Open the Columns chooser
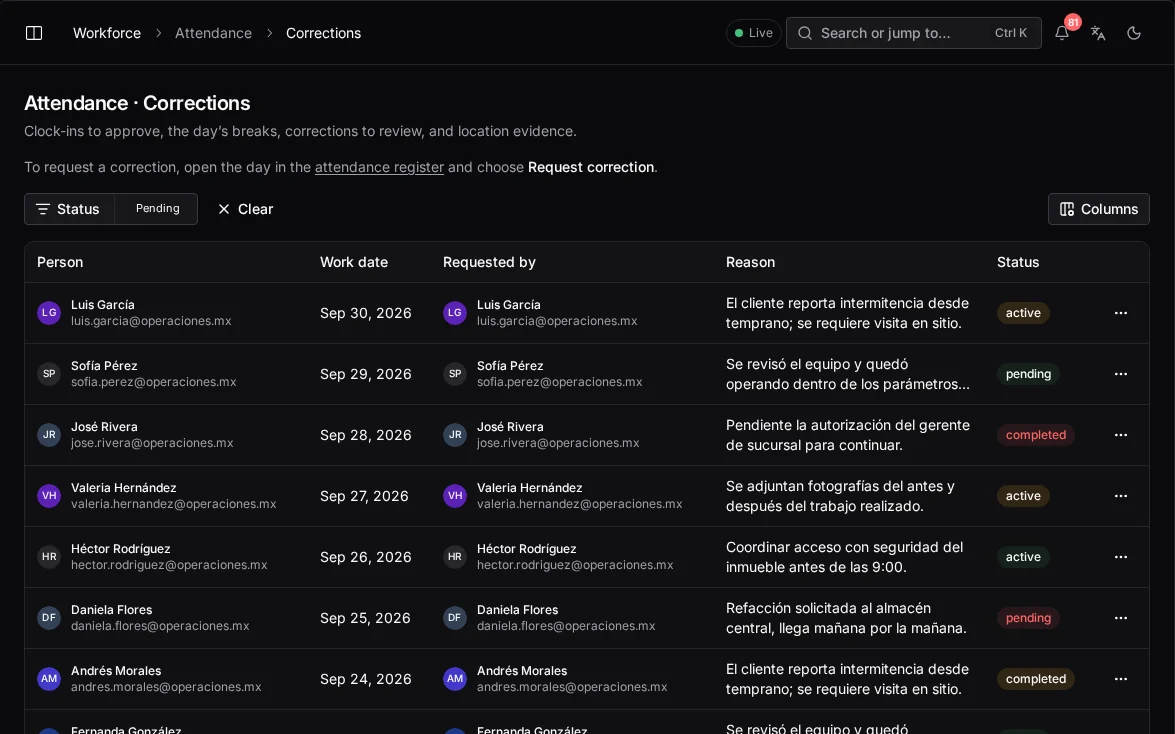The image size is (1175, 734). (x=1099, y=209)
